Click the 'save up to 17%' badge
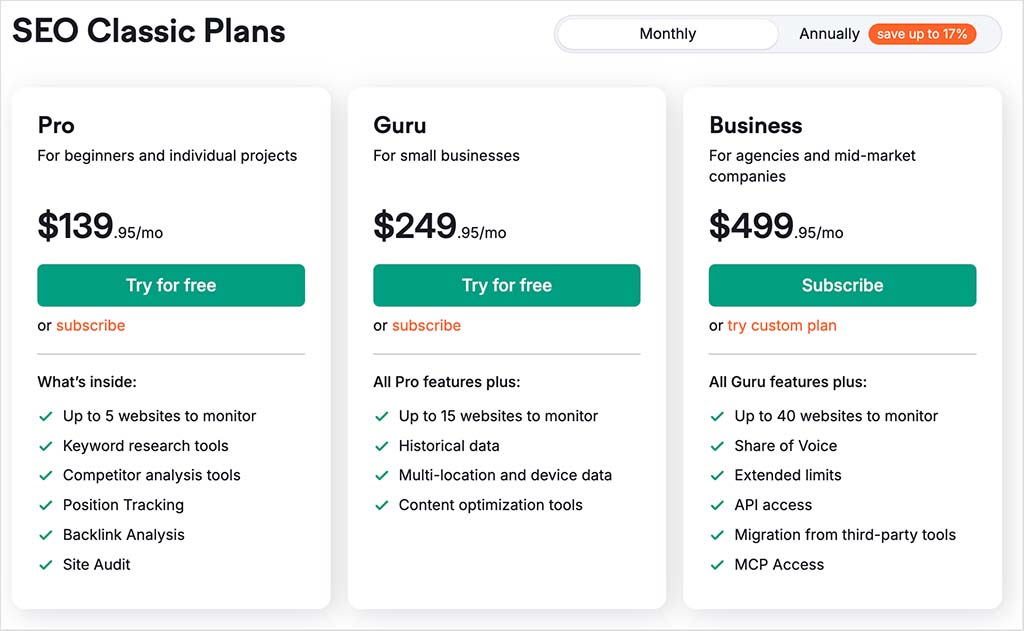This screenshot has width=1024, height=631. click(x=921, y=34)
